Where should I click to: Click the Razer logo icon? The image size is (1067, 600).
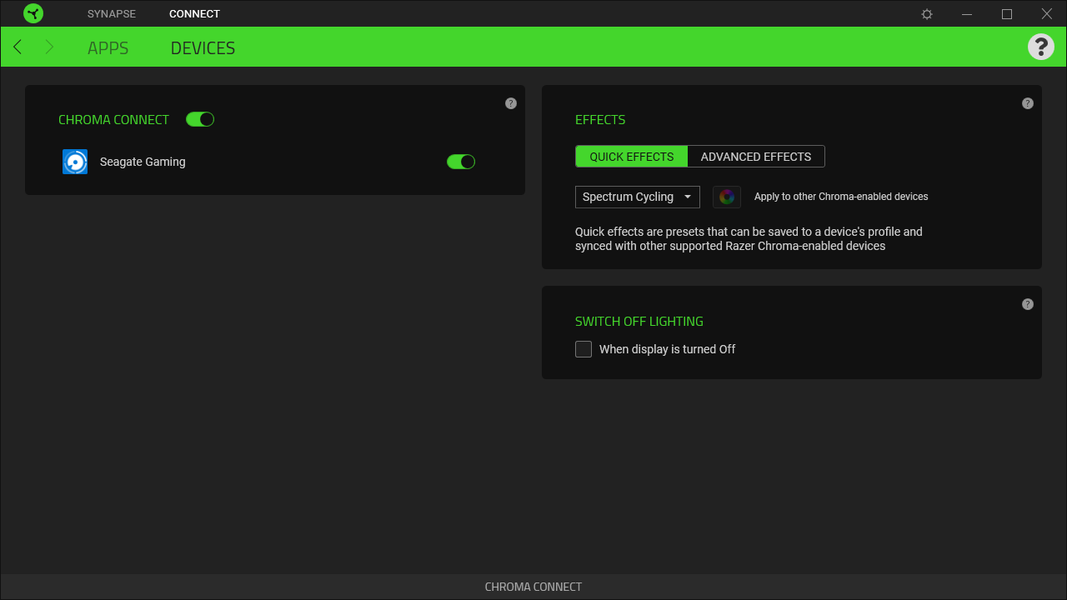33,14
